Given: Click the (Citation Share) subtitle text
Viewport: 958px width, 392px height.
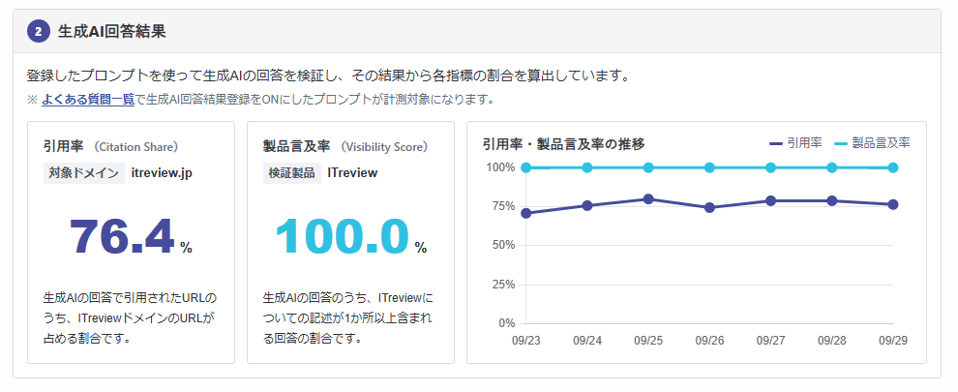Looking at the screenshot, I should pos(136,147).
